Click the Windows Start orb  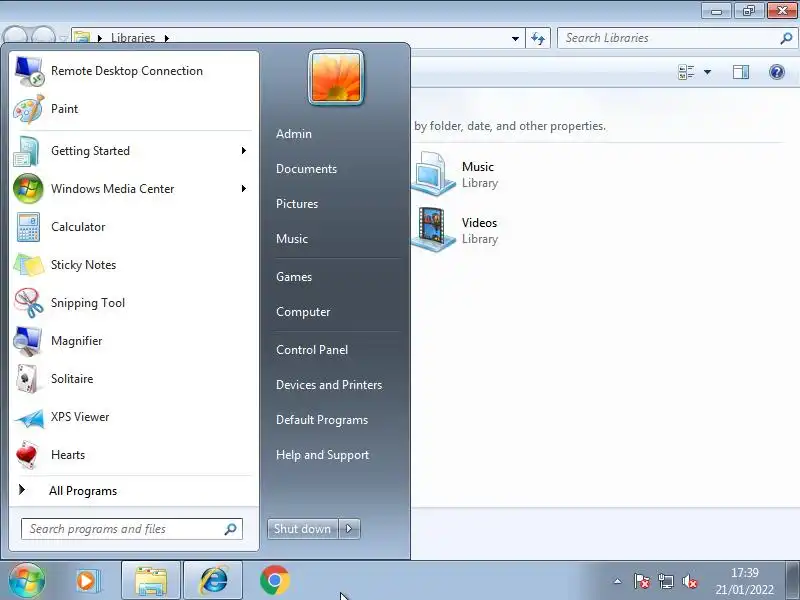(26, 580)
